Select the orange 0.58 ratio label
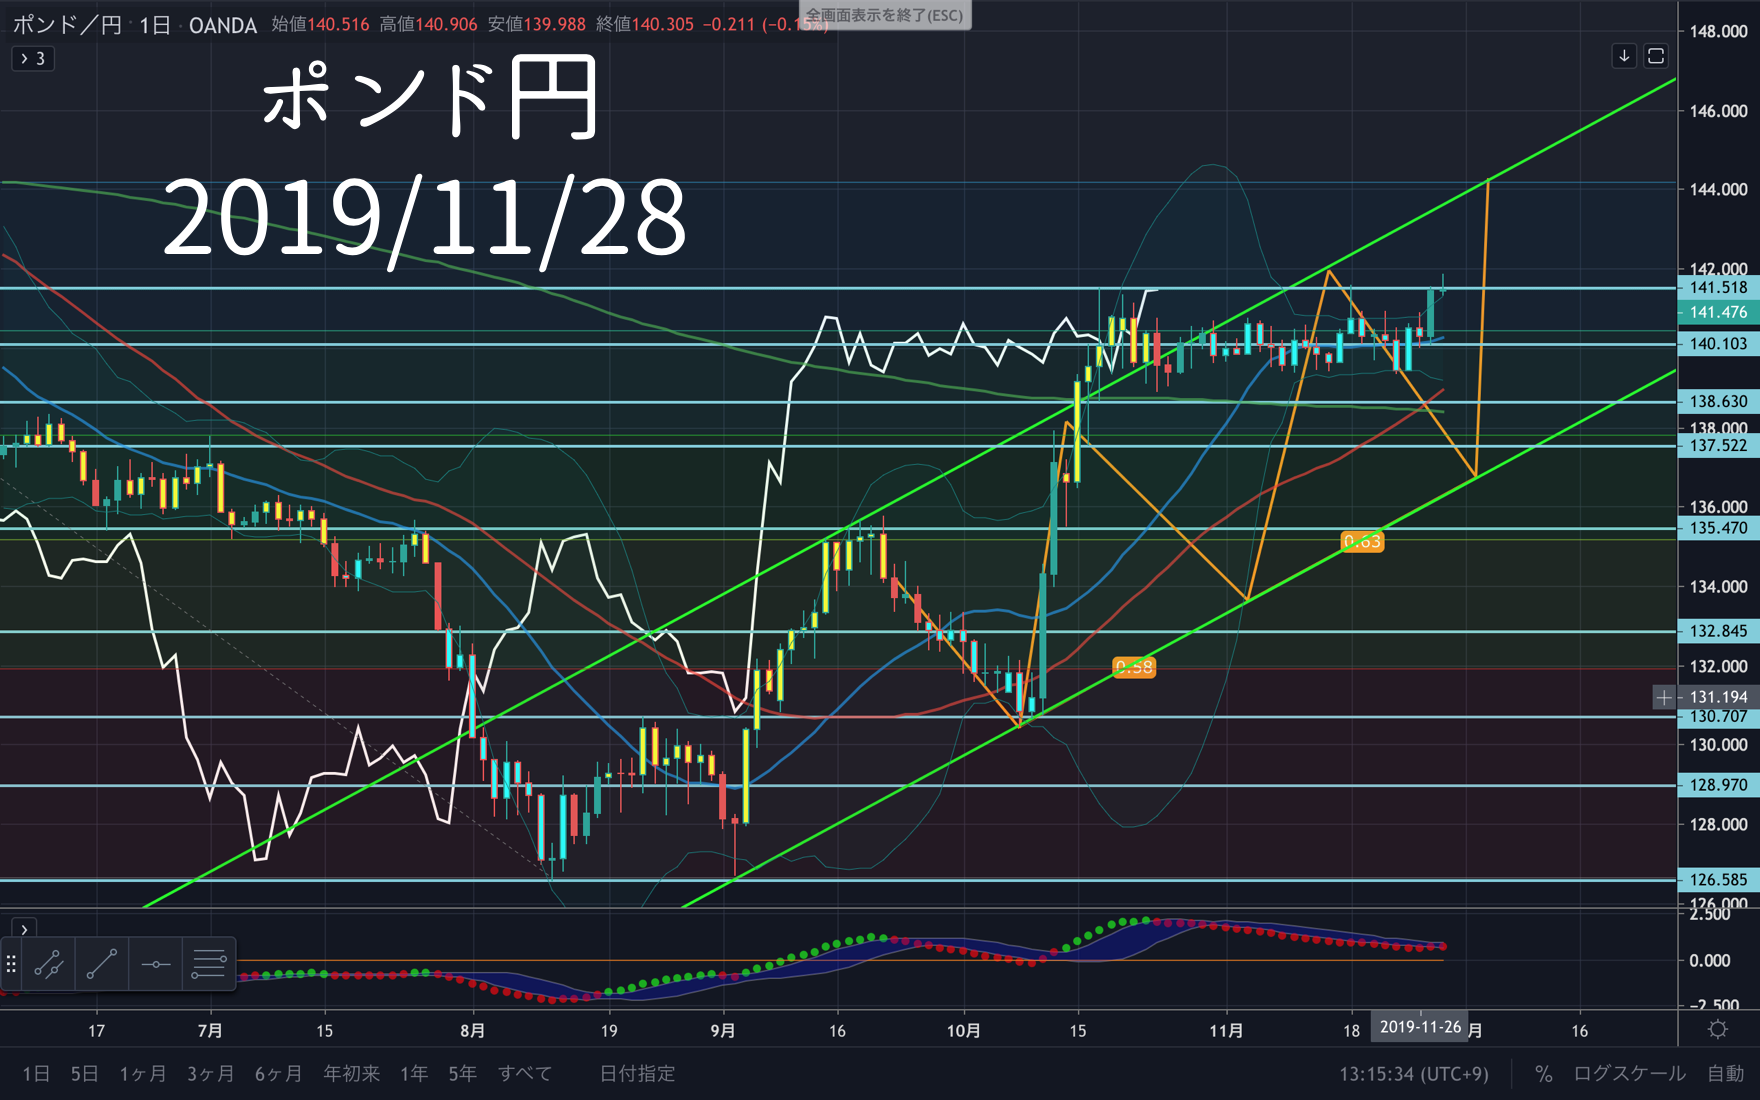 pos(1134,667)
